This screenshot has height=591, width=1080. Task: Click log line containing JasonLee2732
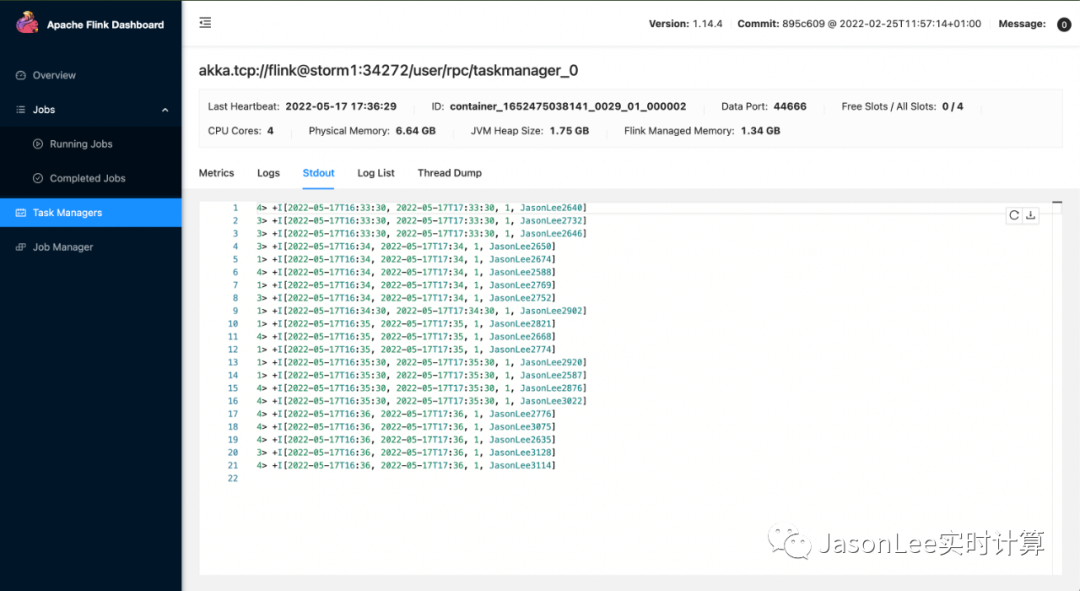[422, 221]
